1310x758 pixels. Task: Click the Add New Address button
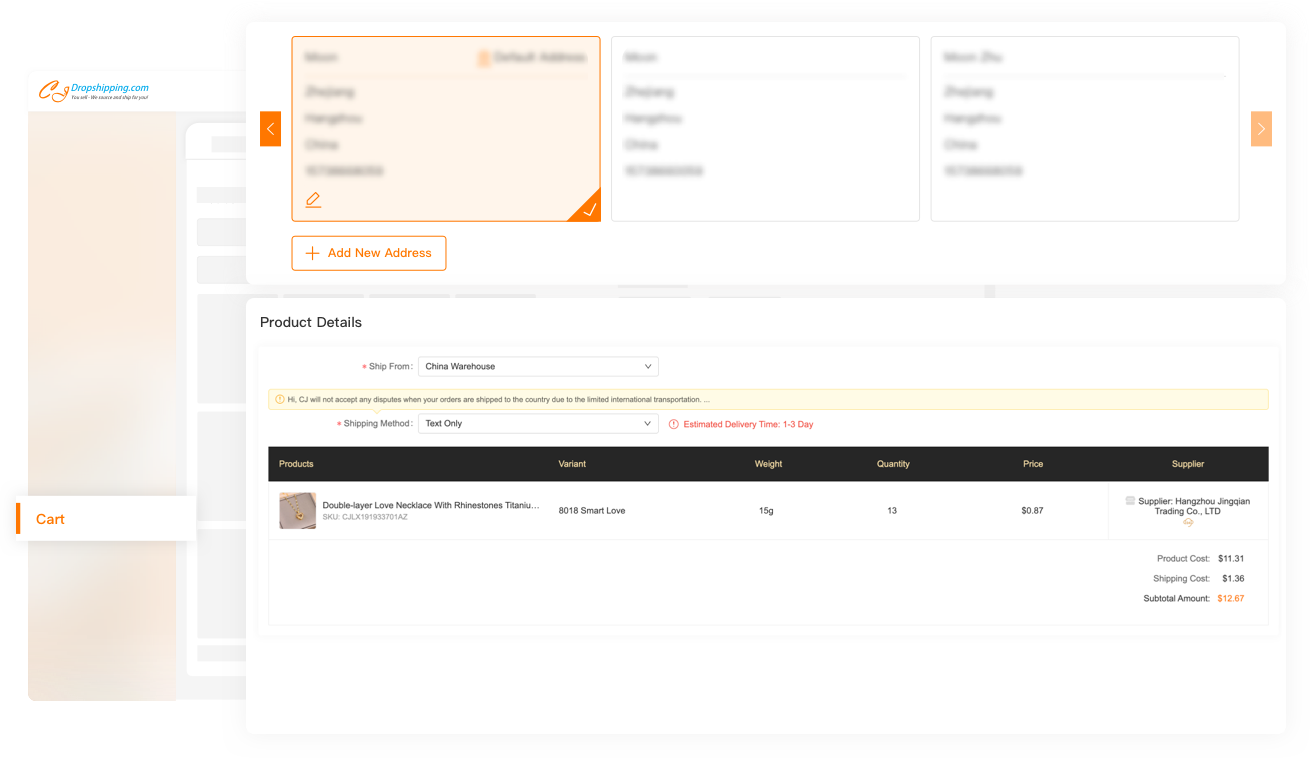369,253
